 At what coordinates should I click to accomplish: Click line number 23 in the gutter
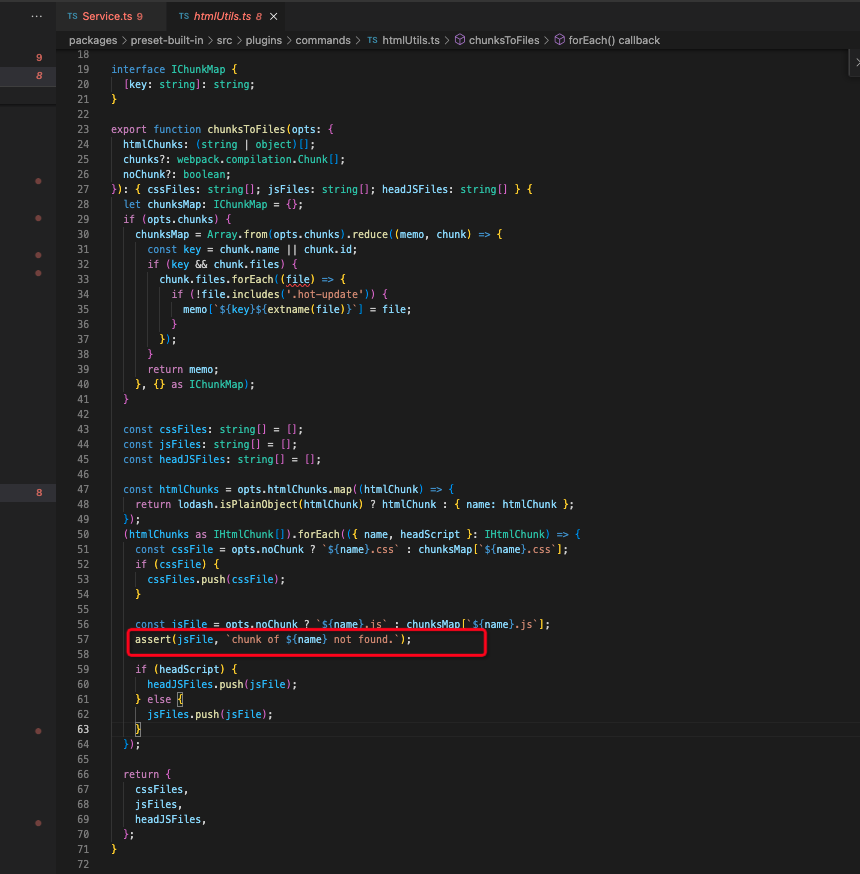click(x=83, y=129)
